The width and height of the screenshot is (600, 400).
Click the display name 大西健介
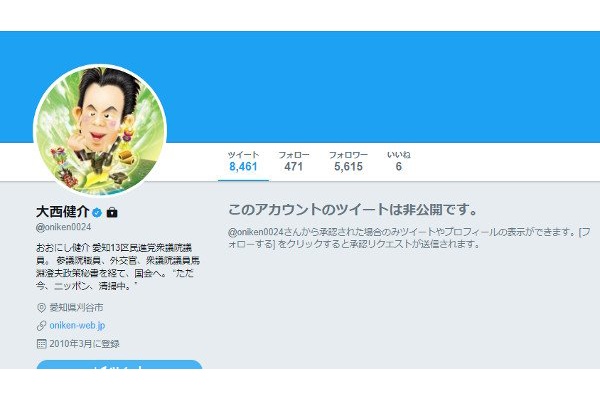click(63, 212)
